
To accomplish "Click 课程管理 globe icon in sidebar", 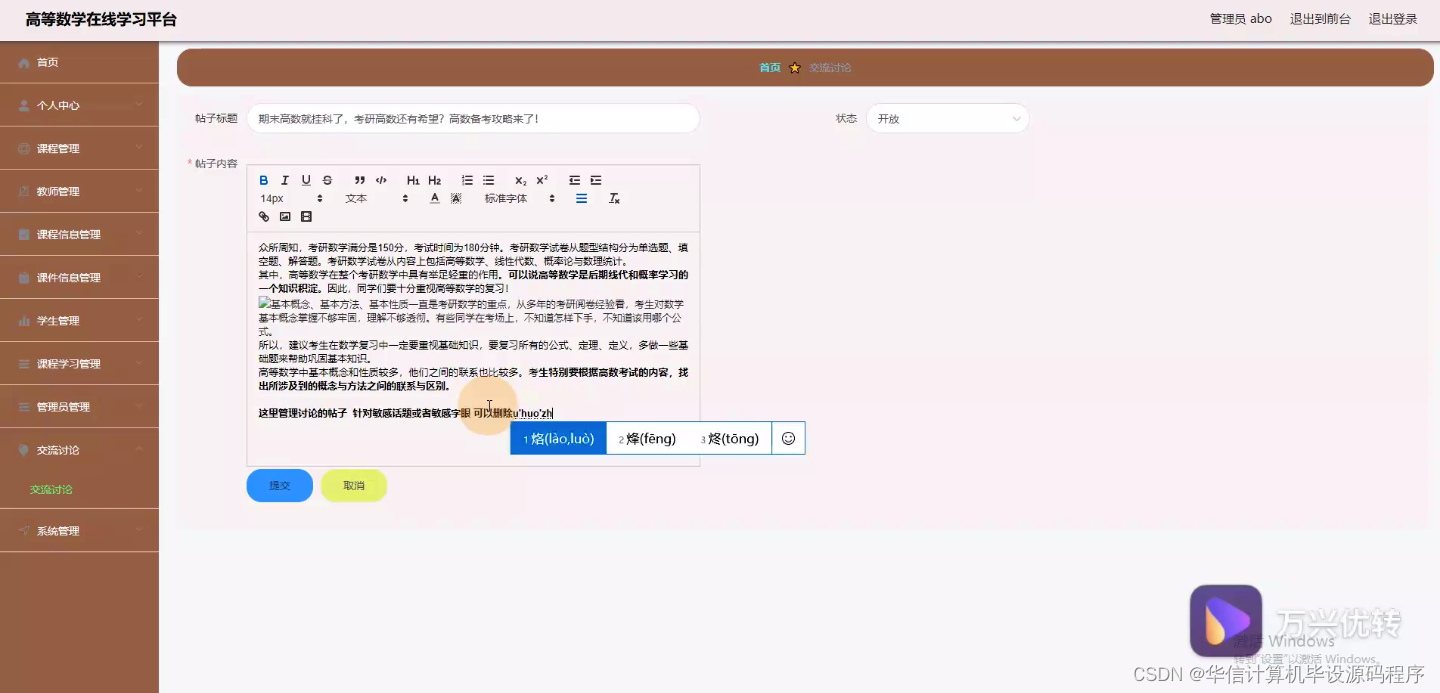I will click(24, 148).
